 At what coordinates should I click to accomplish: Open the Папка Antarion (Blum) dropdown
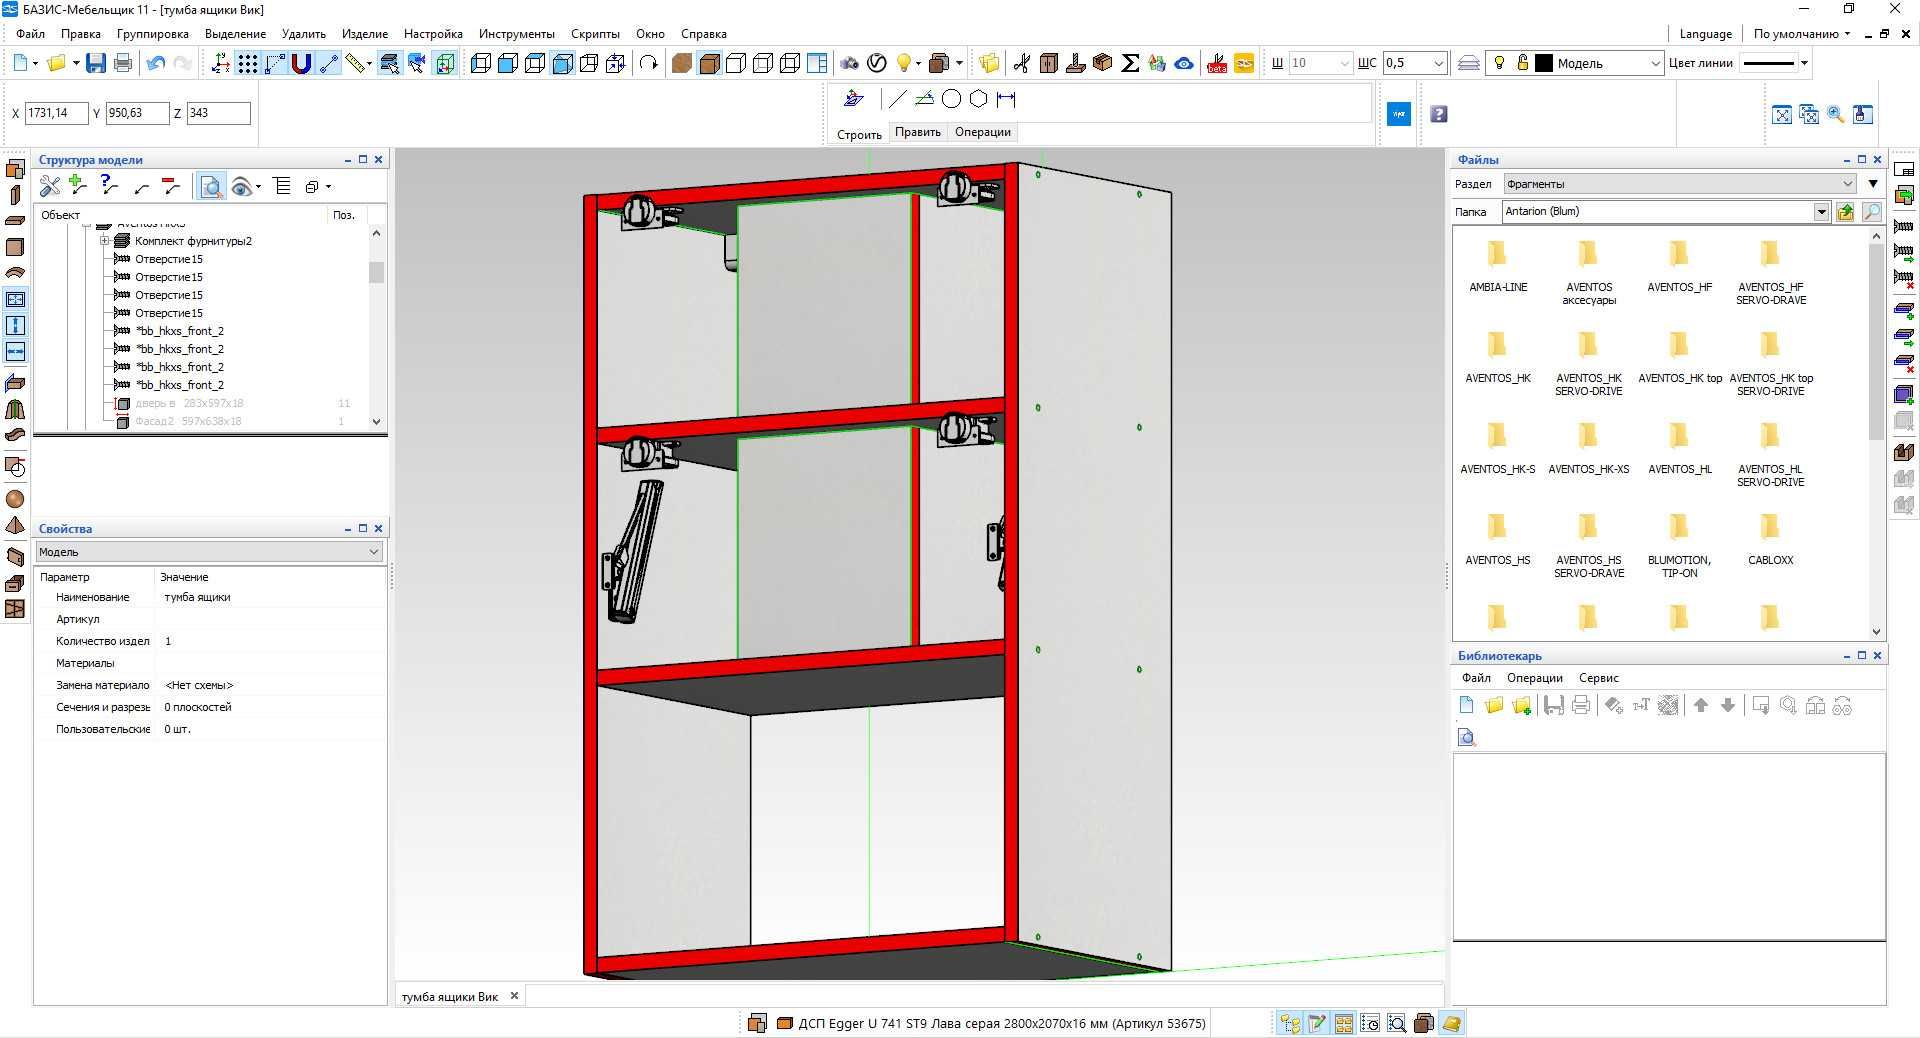(1821, 211)
